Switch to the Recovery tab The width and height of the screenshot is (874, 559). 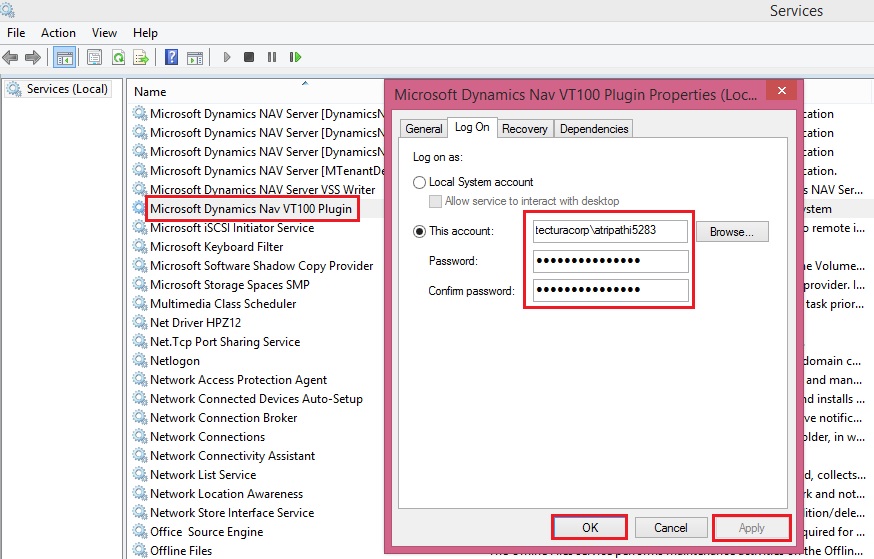[x=524, y=128]
